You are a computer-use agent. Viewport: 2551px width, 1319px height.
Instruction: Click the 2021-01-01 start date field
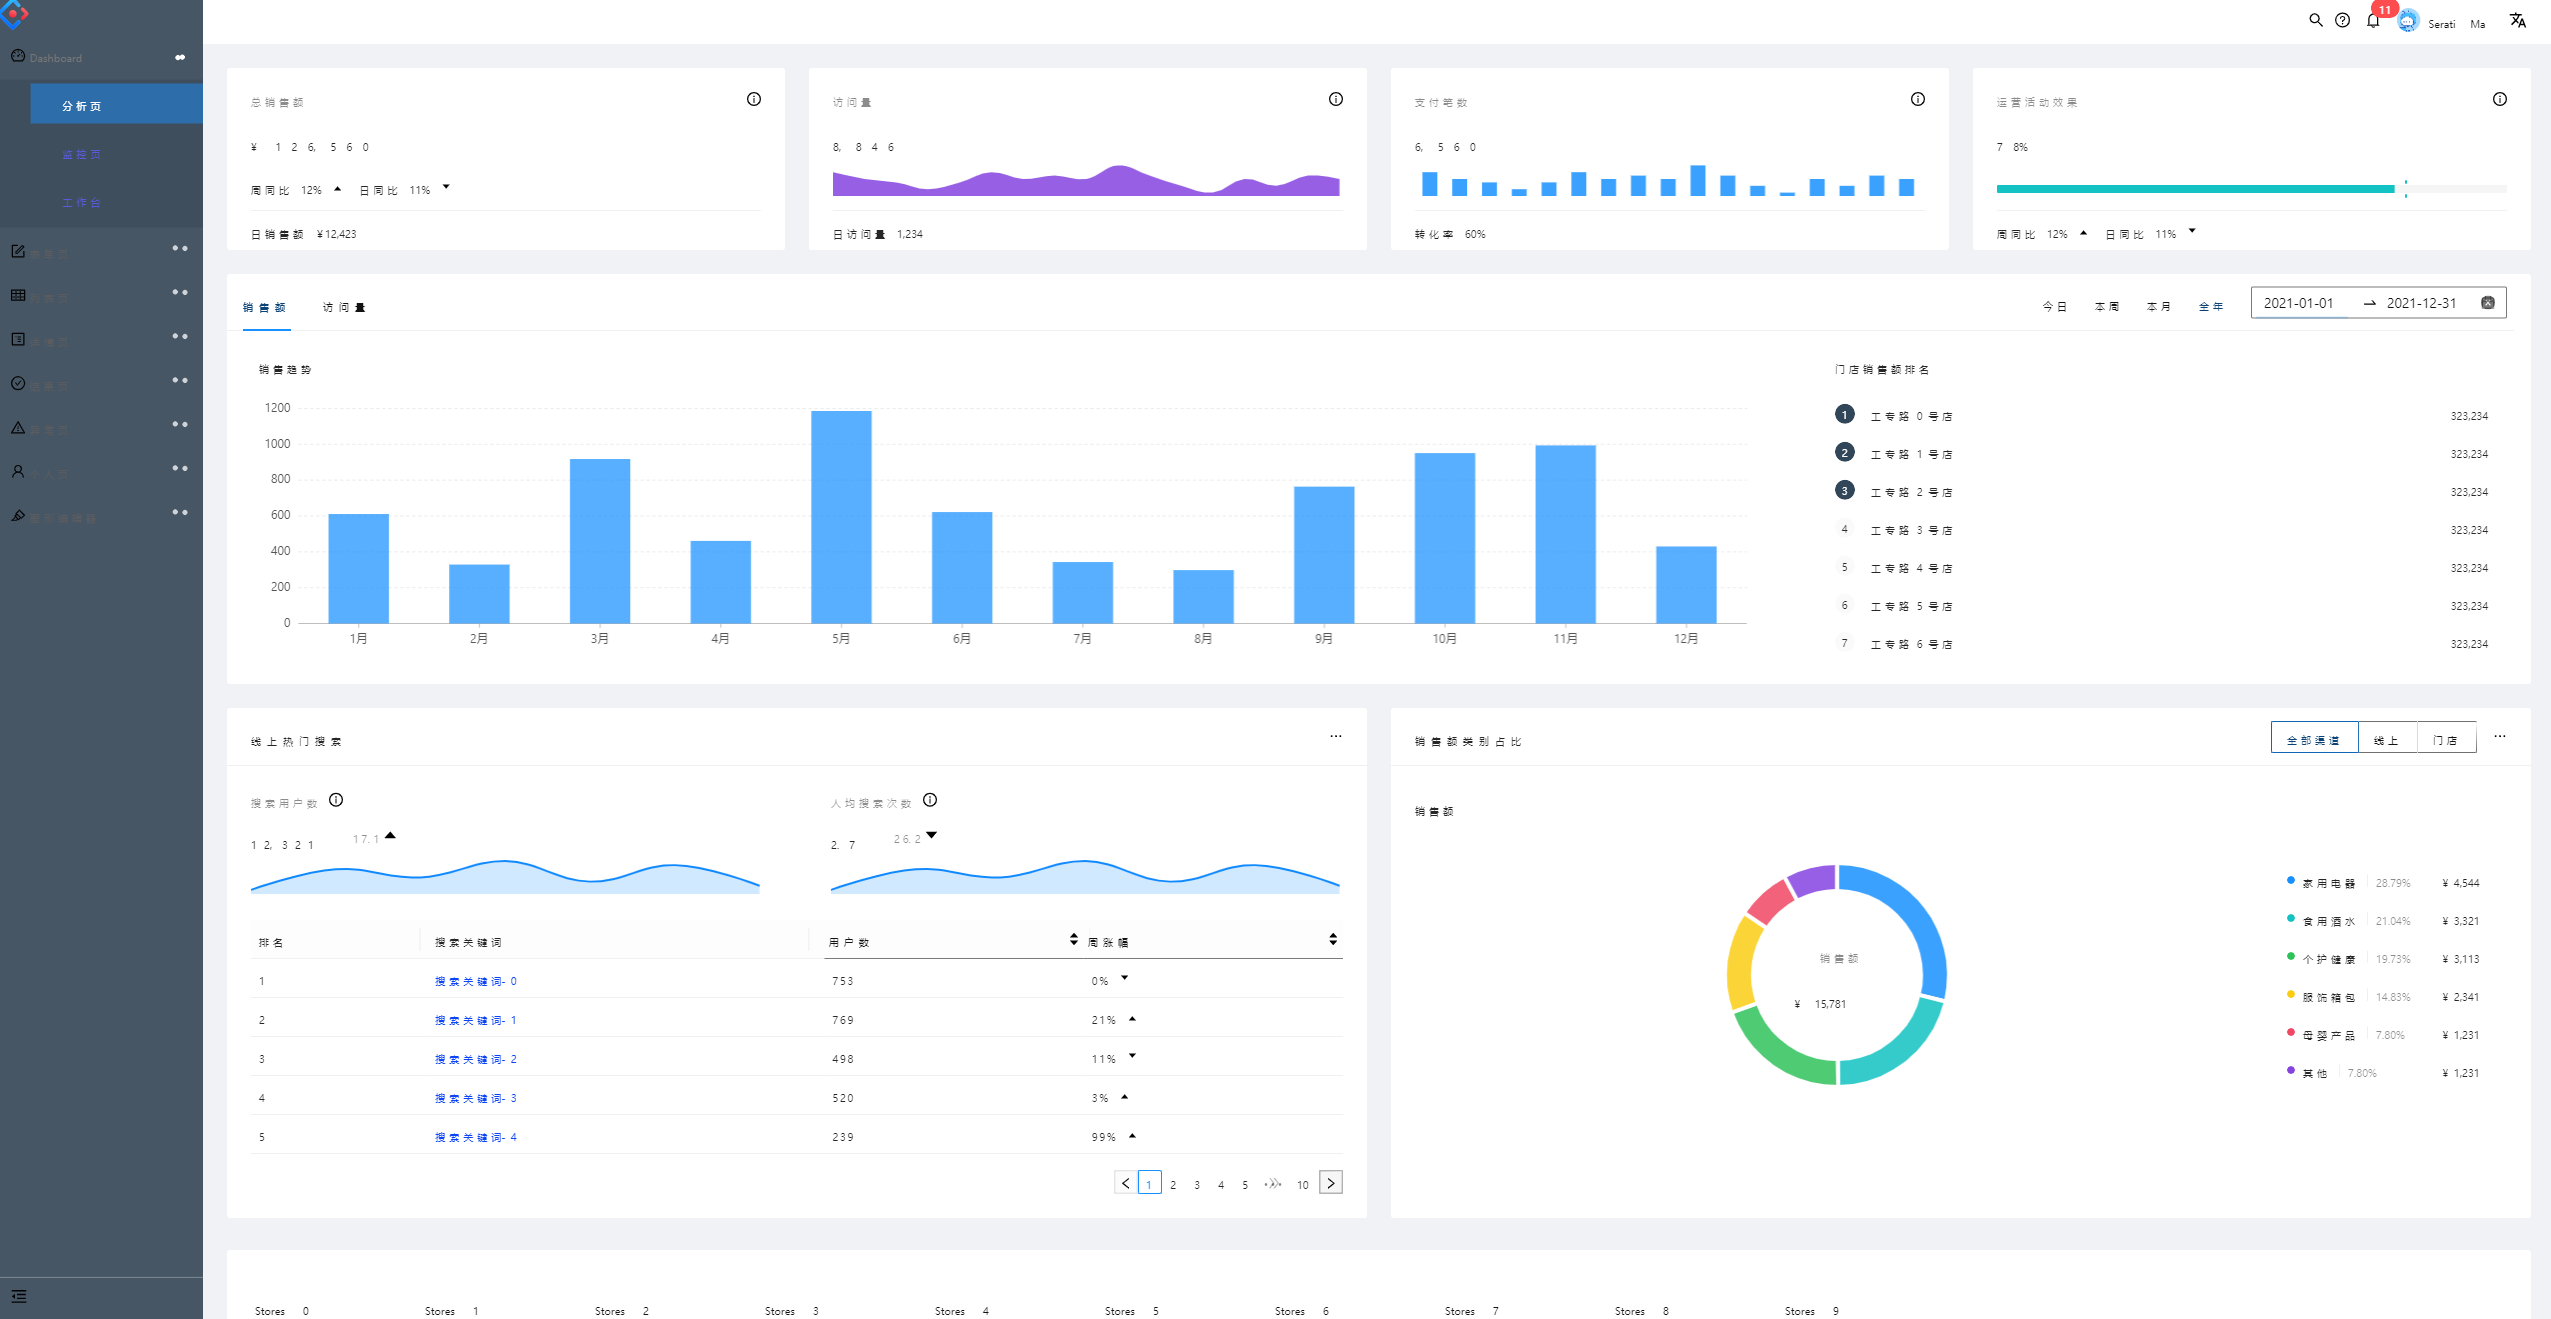coord(2298,303)
